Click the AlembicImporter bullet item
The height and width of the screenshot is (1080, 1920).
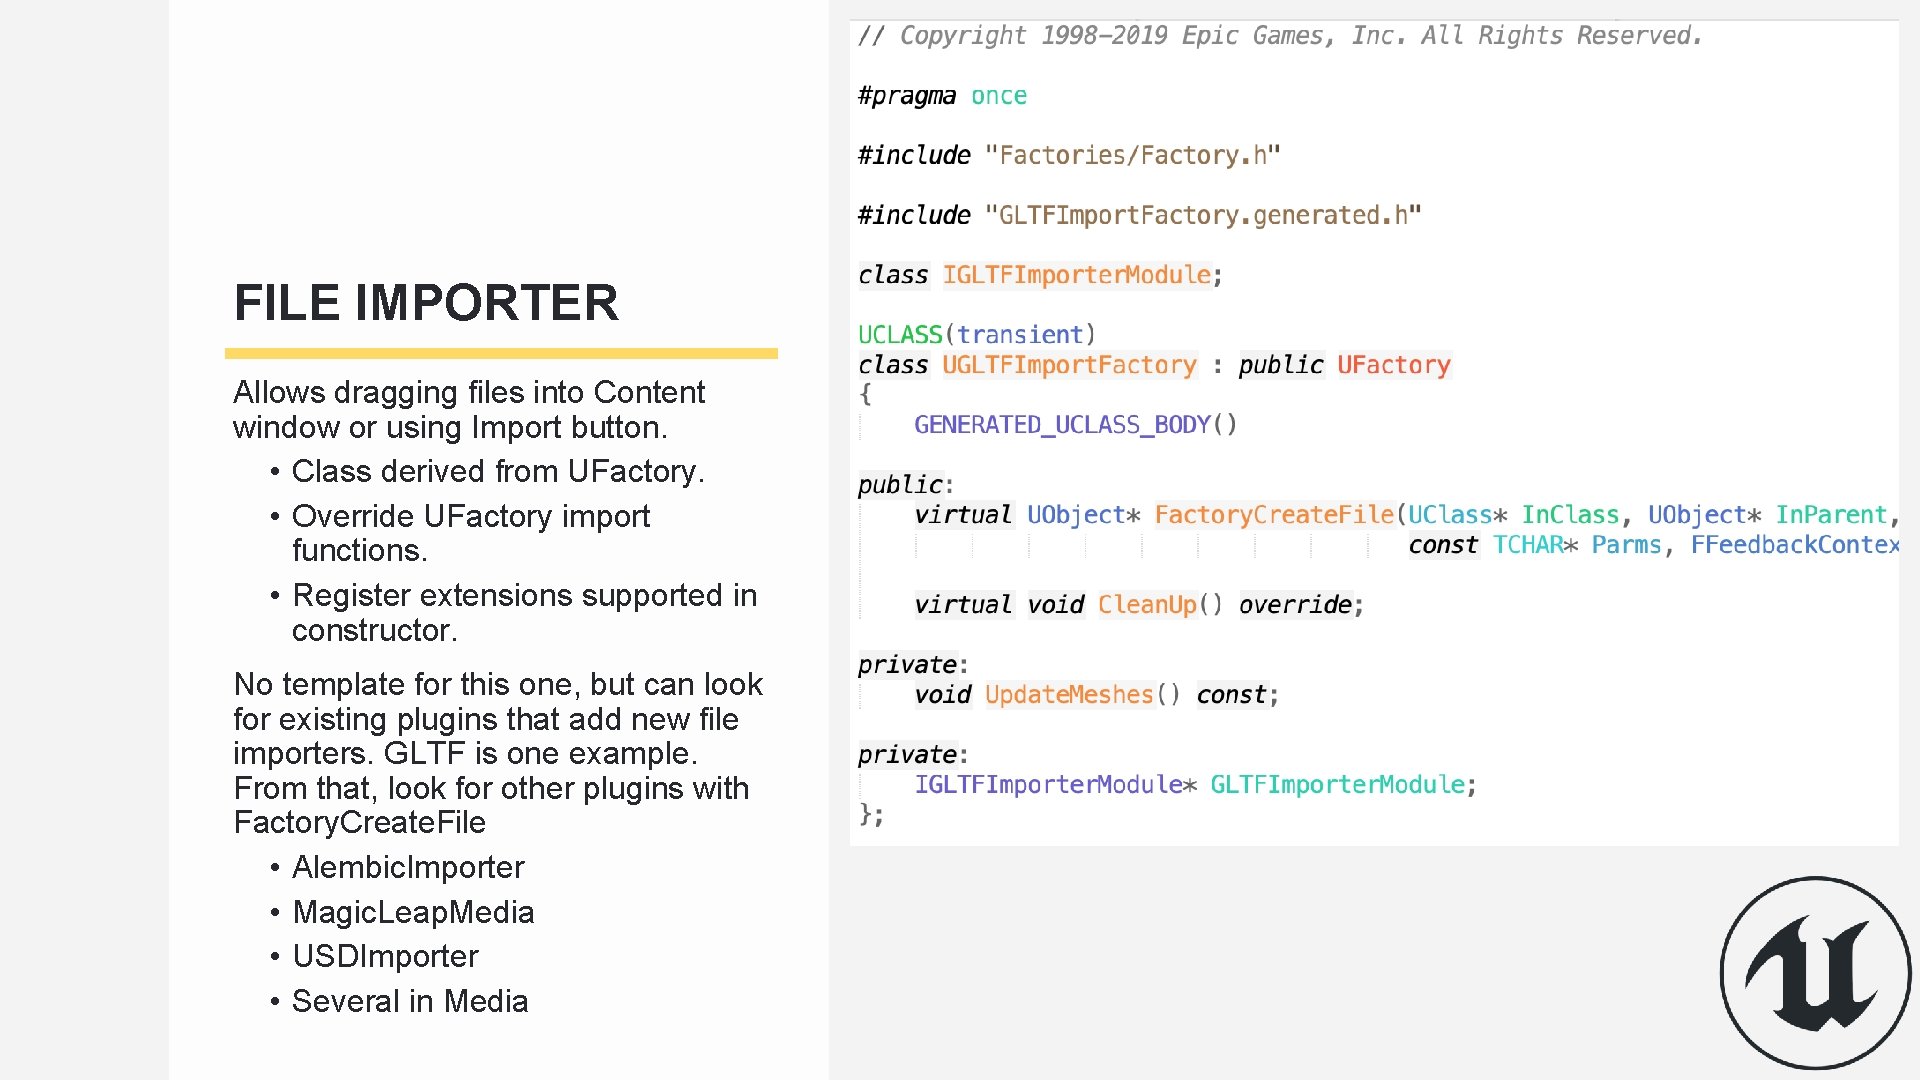click(x=407, y=867)
